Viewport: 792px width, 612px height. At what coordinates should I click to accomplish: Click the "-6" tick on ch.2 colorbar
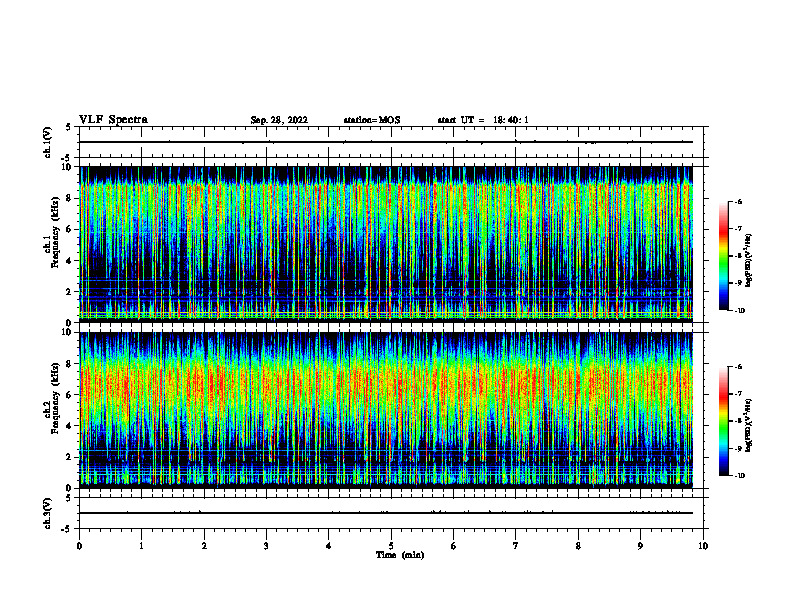pos(739,367)
